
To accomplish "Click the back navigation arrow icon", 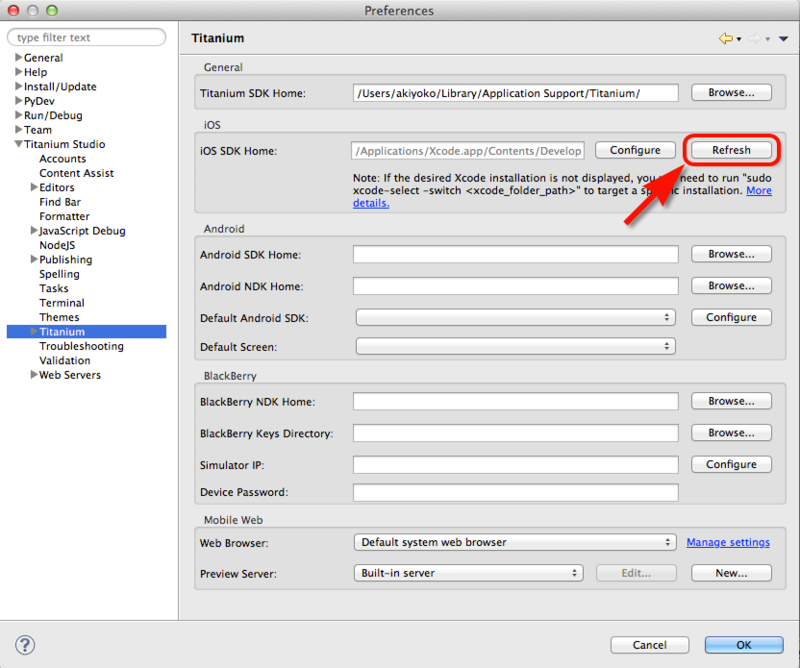I will point(725,38).
